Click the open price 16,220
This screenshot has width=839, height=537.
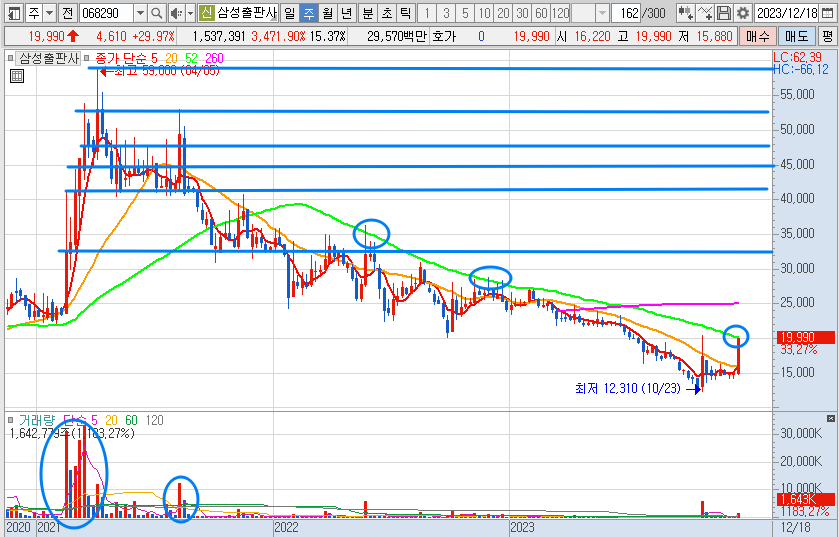[x=592, y=36]
